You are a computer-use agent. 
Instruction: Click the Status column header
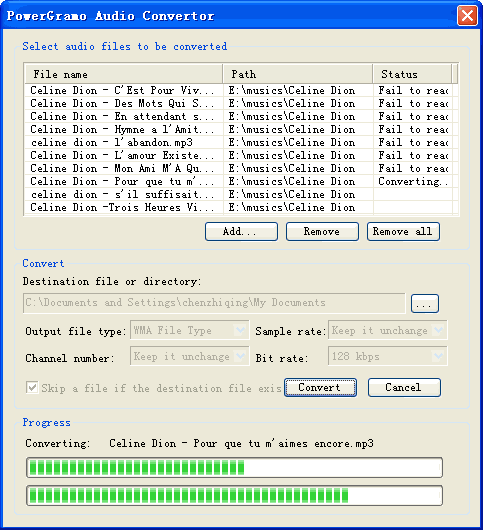pos(412,74)
